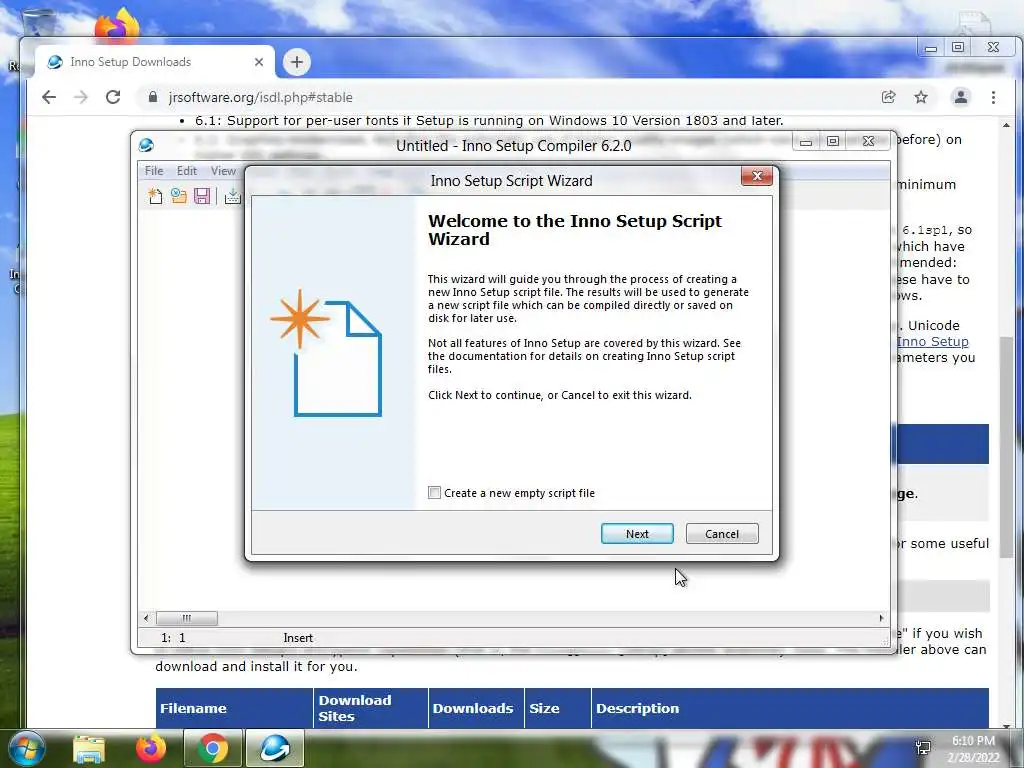Switch to Chrome in the taskbar

coord(212,748)
